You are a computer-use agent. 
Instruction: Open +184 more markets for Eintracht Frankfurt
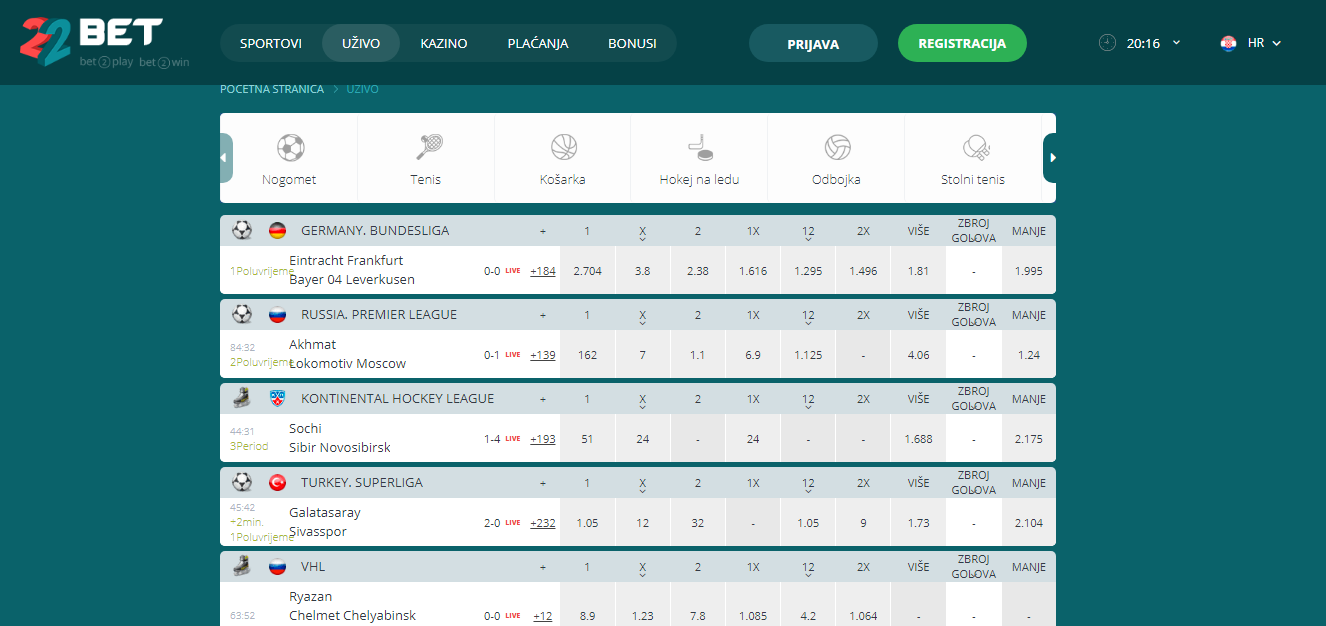pos(543,271)
